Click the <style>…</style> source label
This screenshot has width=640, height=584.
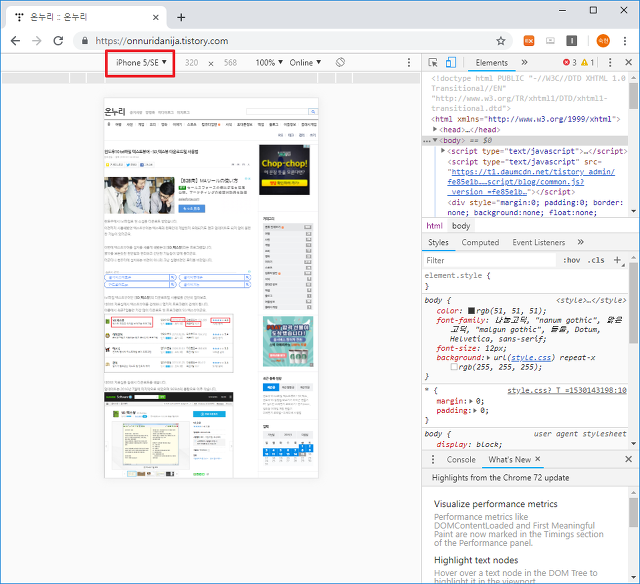[x=591, y=300]
